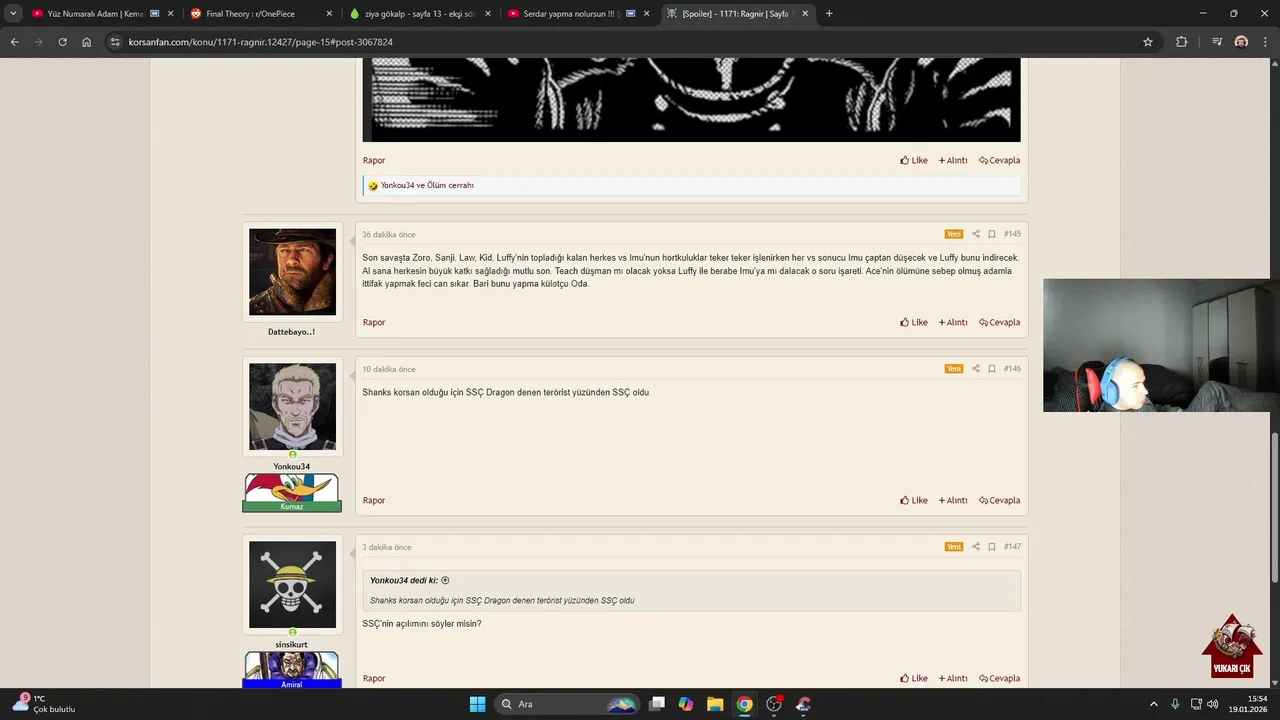Go back in browser history
Screen dimensions: 1280x720
pyautogui.click(x=14, y=42)
